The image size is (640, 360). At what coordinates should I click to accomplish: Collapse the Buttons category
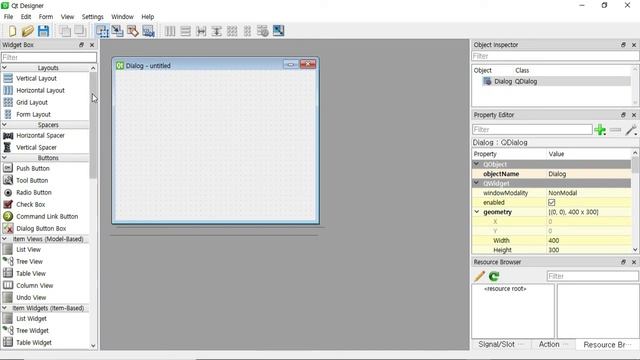pyautogui.click(x=5, y=158)
